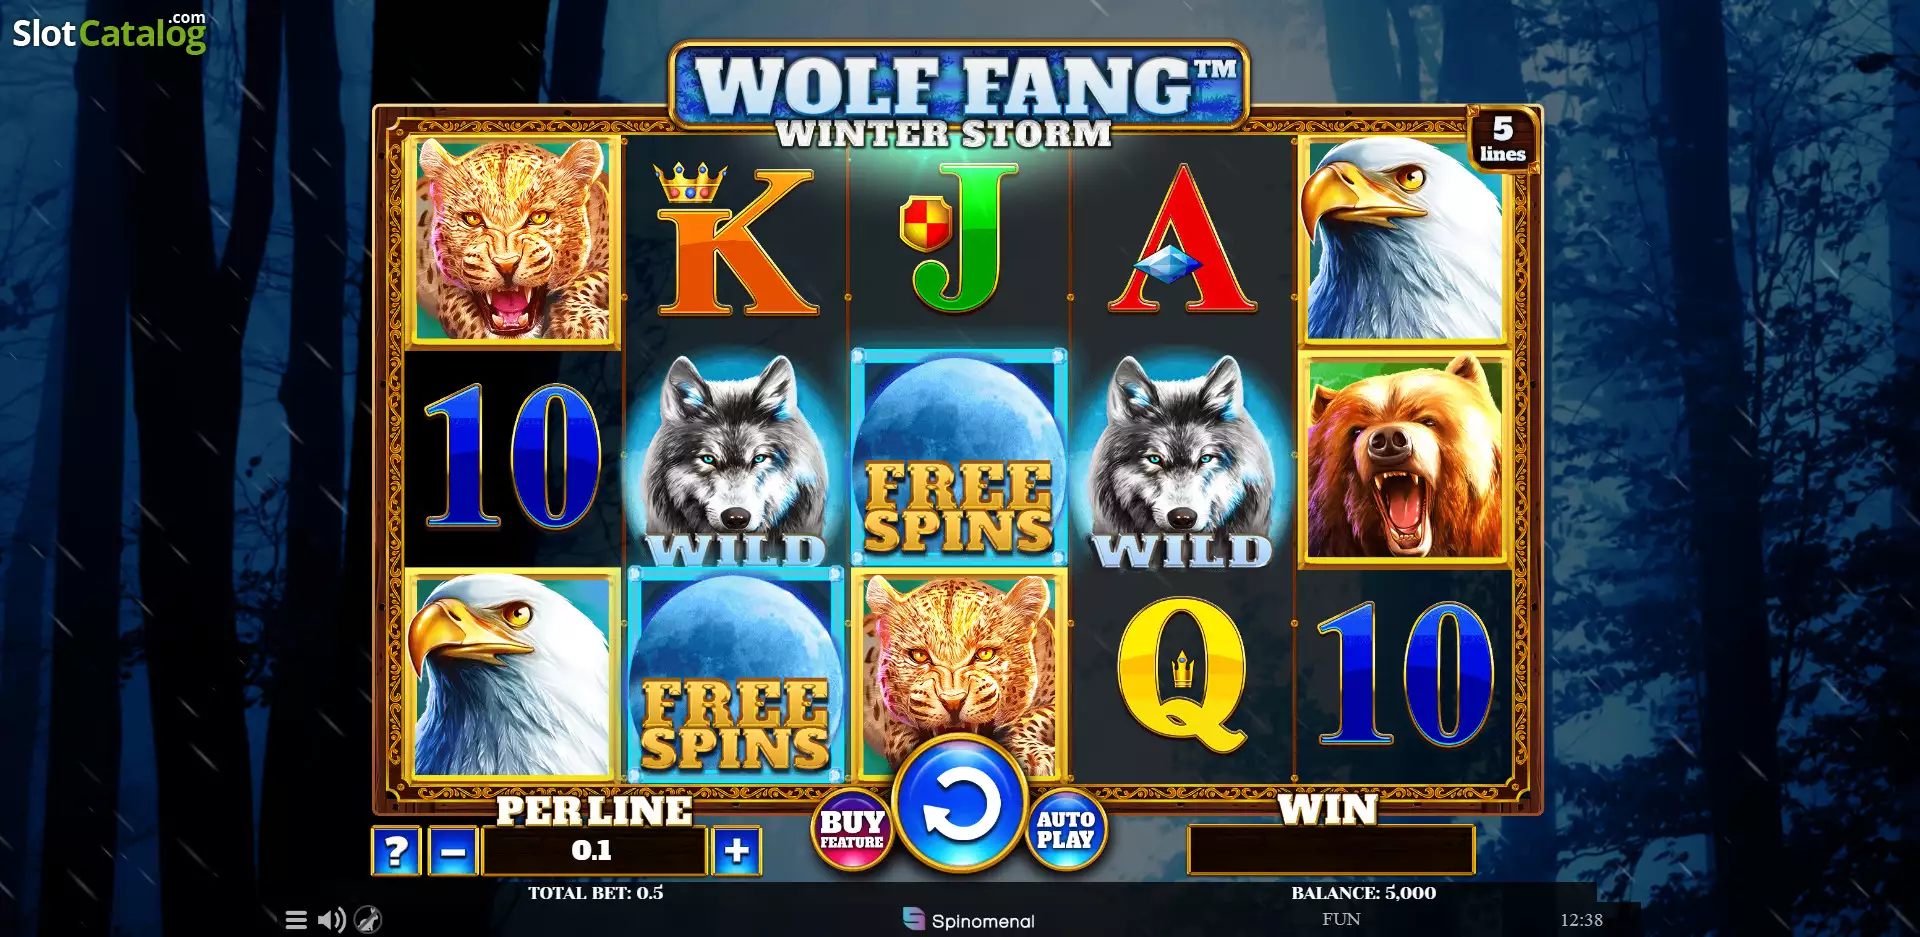Screen dimensions: 1920x937
Task: Decrease the bet per line with minus
Action: 453,851
